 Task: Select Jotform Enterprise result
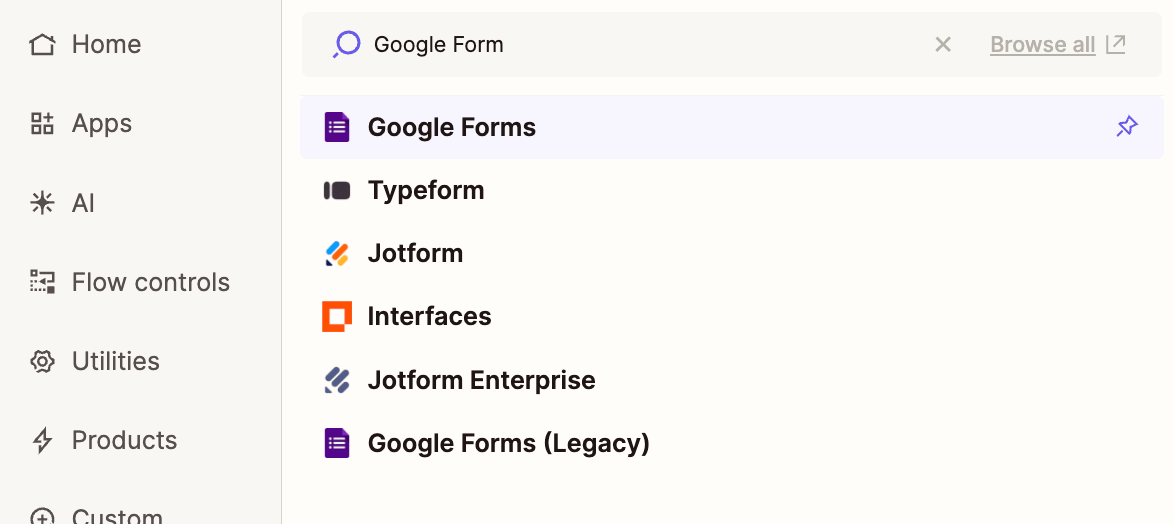click(x=481, y=380)
